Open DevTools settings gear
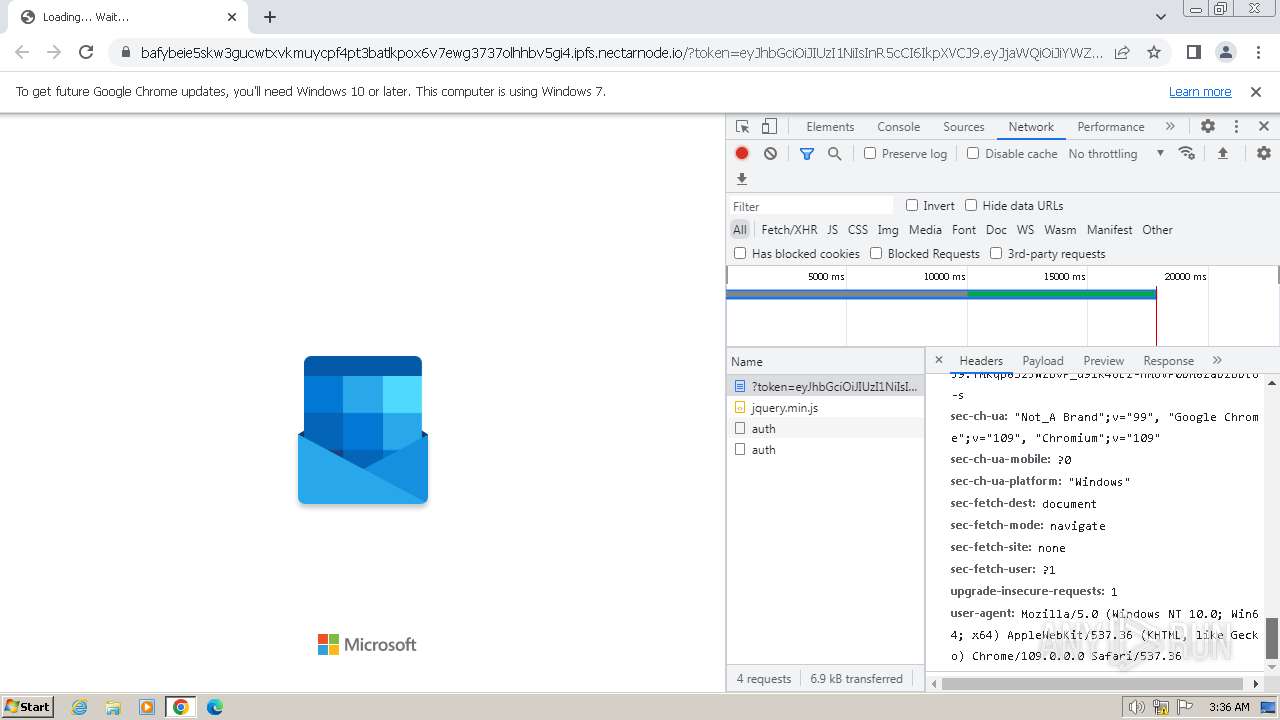The width and height of the screenshot is (1280, 720). coord(1208,127)
